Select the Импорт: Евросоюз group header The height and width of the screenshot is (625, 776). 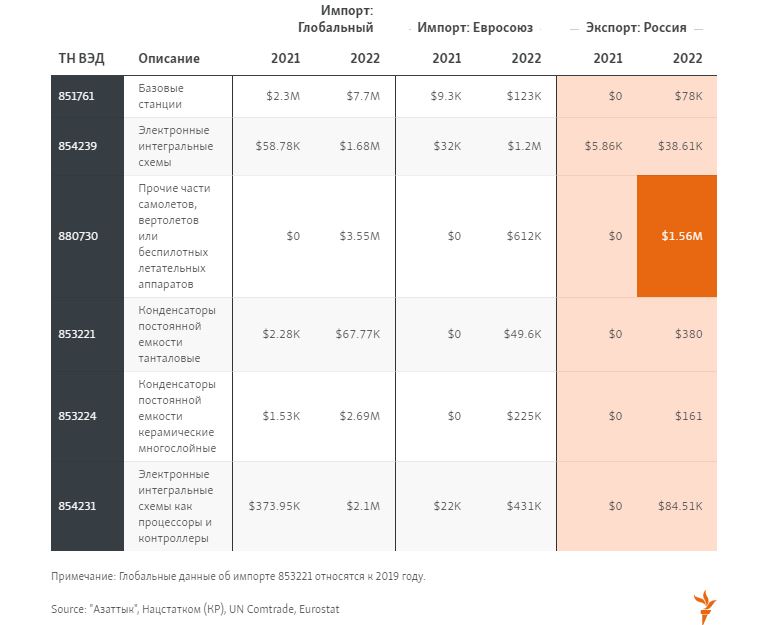click(475, 28)
